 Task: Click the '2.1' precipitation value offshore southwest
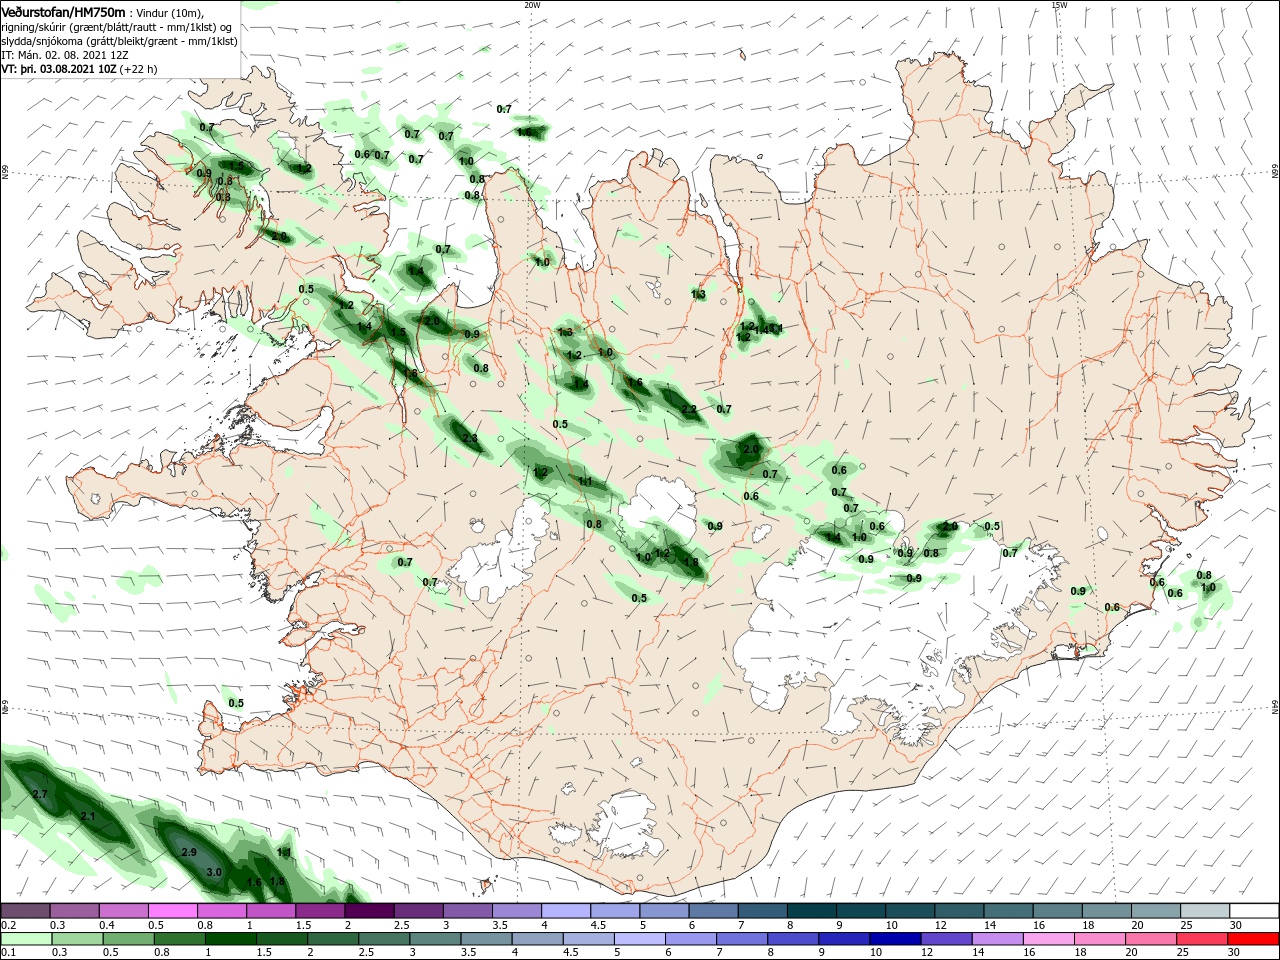[x=88, y=817]
